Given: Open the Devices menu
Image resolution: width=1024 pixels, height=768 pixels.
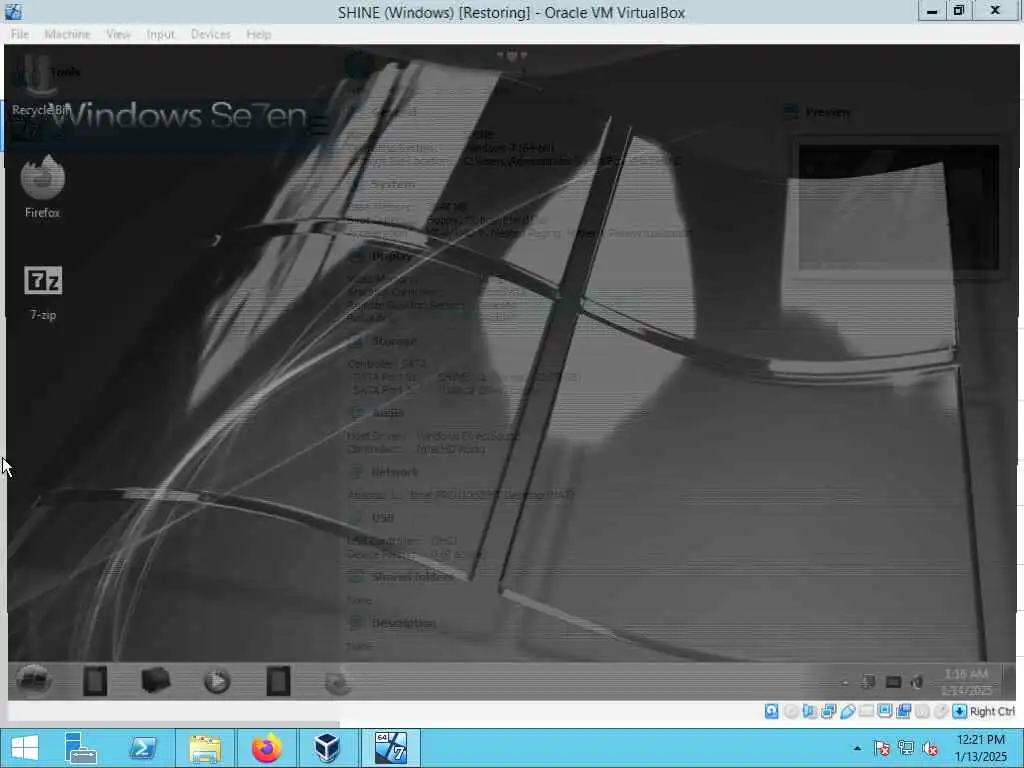Looking at the screenshot, I should tap(210, 34).
